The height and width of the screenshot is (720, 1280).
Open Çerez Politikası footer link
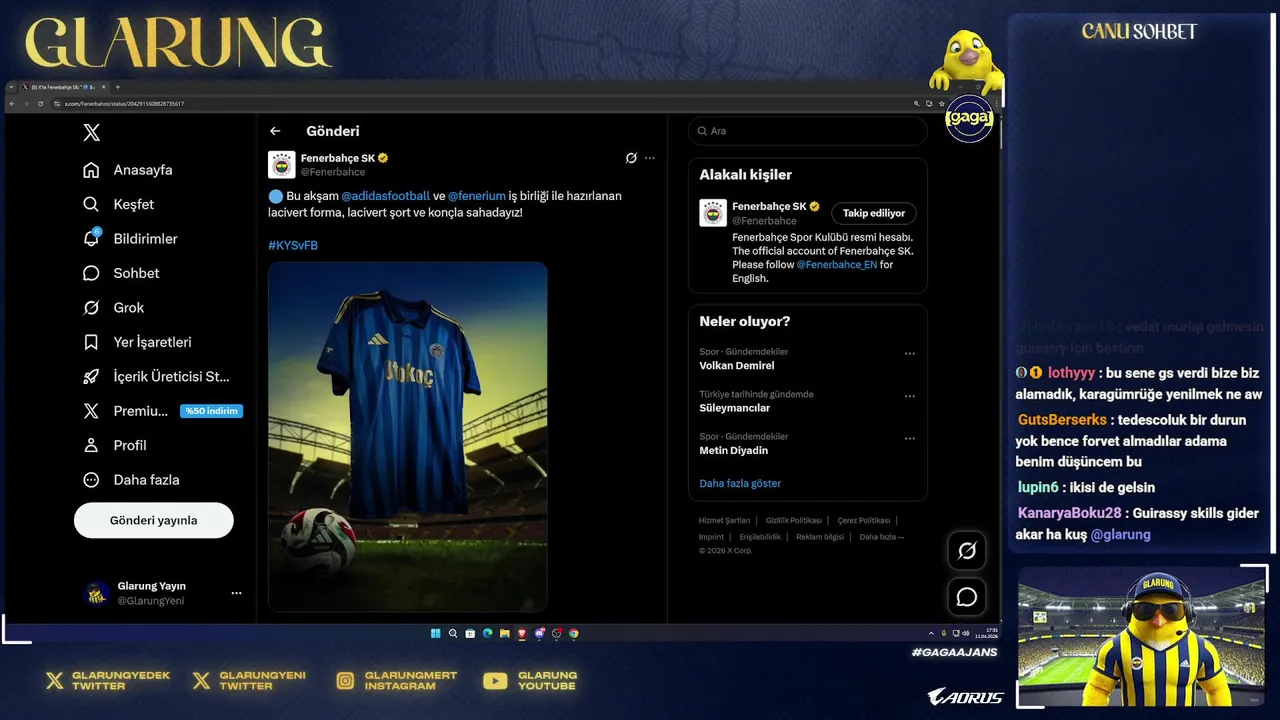coord(863,521)
